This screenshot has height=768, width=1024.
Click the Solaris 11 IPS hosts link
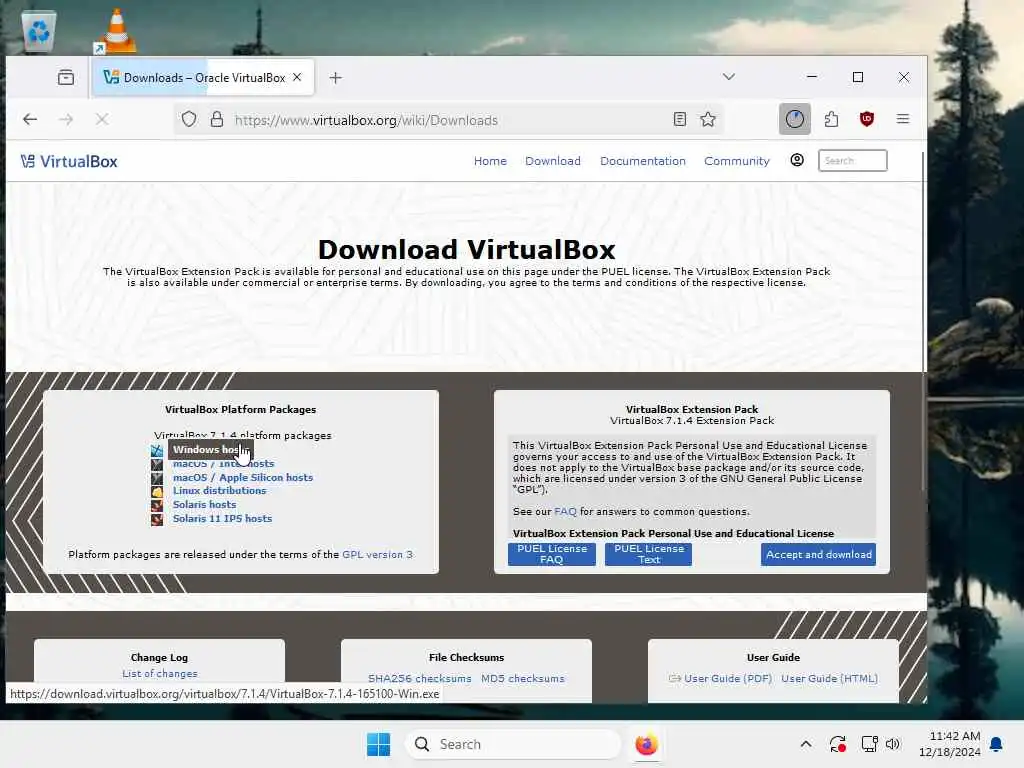click(x=223, y=519)
